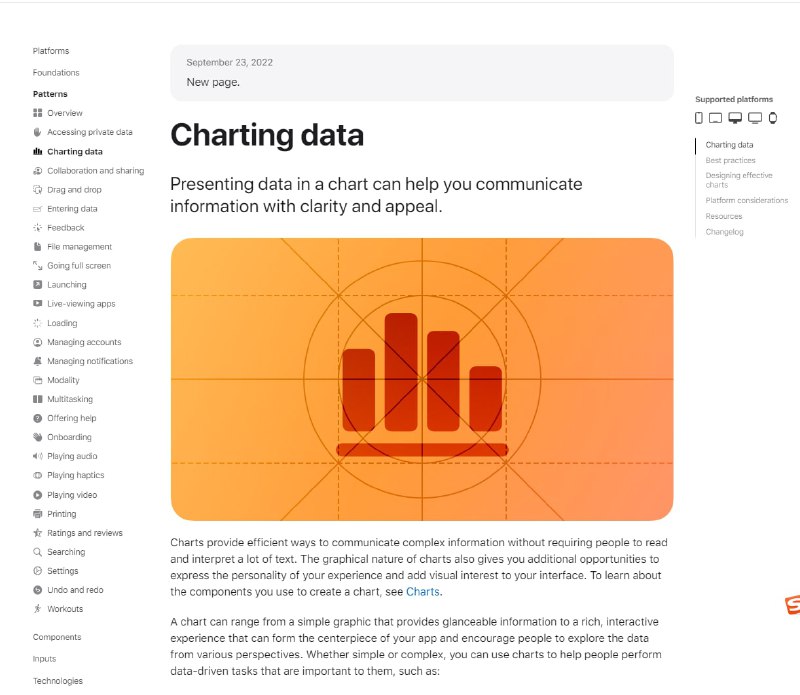Click the orange chart hero image
The image size is (800, 695).
coord(422,379)
